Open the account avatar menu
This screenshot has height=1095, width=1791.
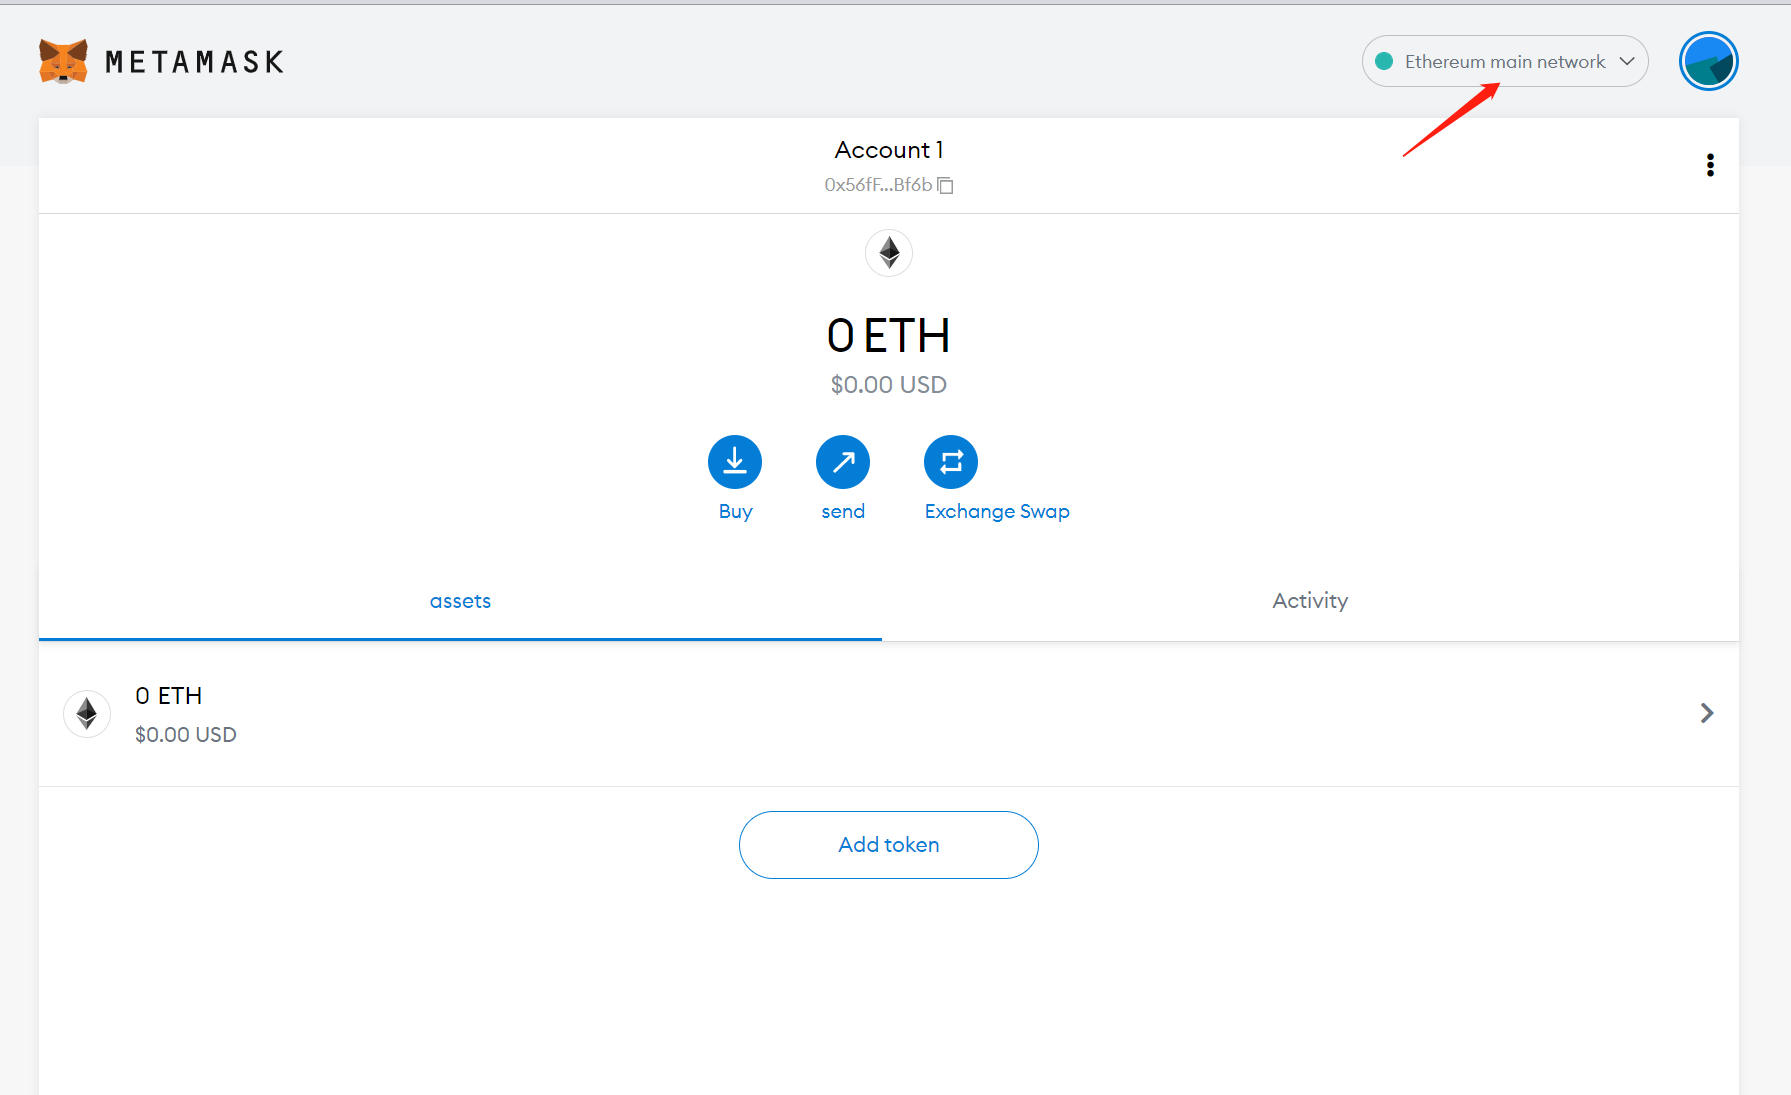[1708, 61]
